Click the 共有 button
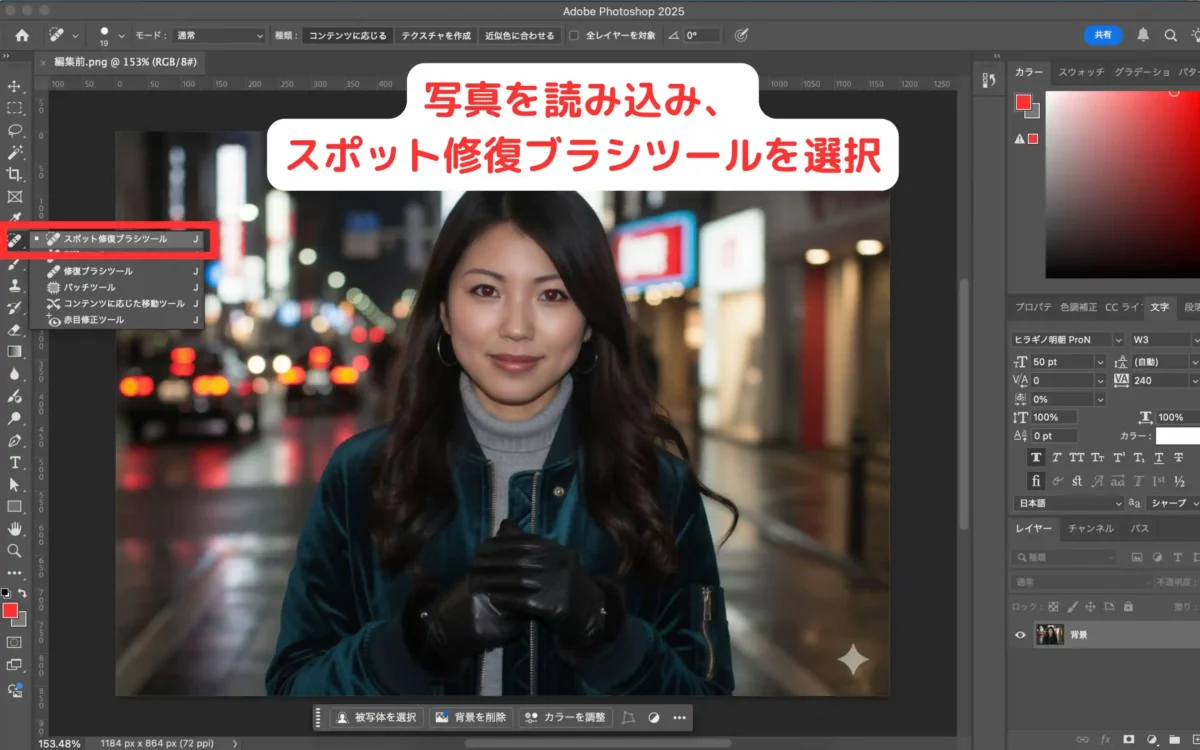The height and width of the screenshot is (750, 1200). [x=1103, y=35]
